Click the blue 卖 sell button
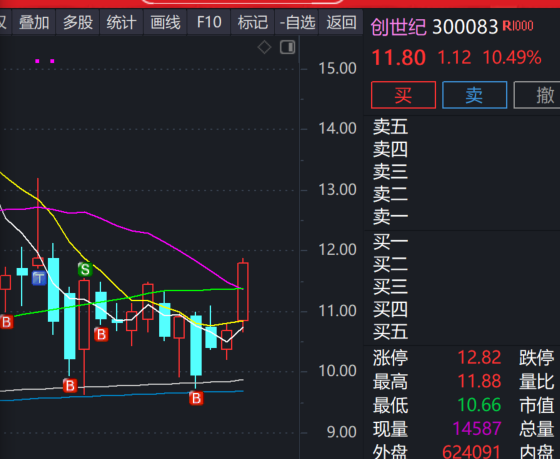This screenshot has width=560, height=459. [474, 95]
